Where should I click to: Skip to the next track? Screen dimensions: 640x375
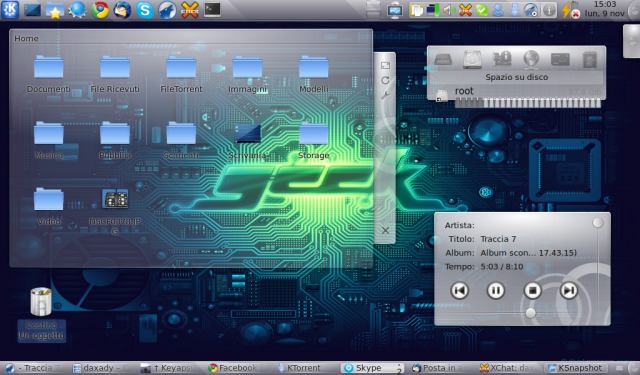coord(569,291)
